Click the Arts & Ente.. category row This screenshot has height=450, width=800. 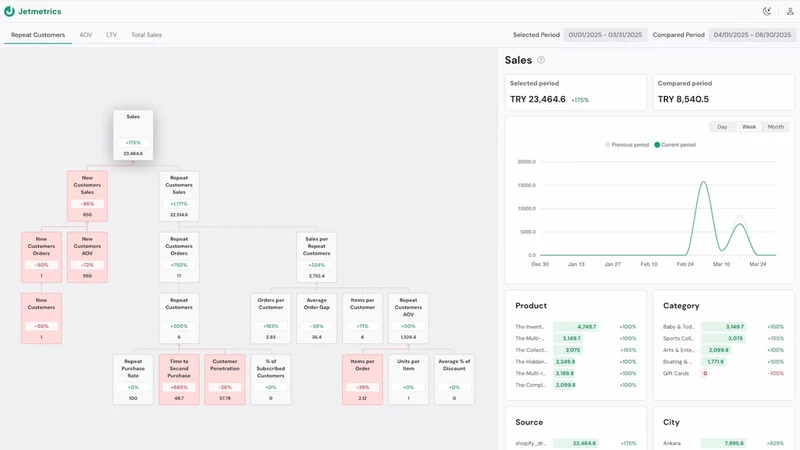click(x=723, y=350)
